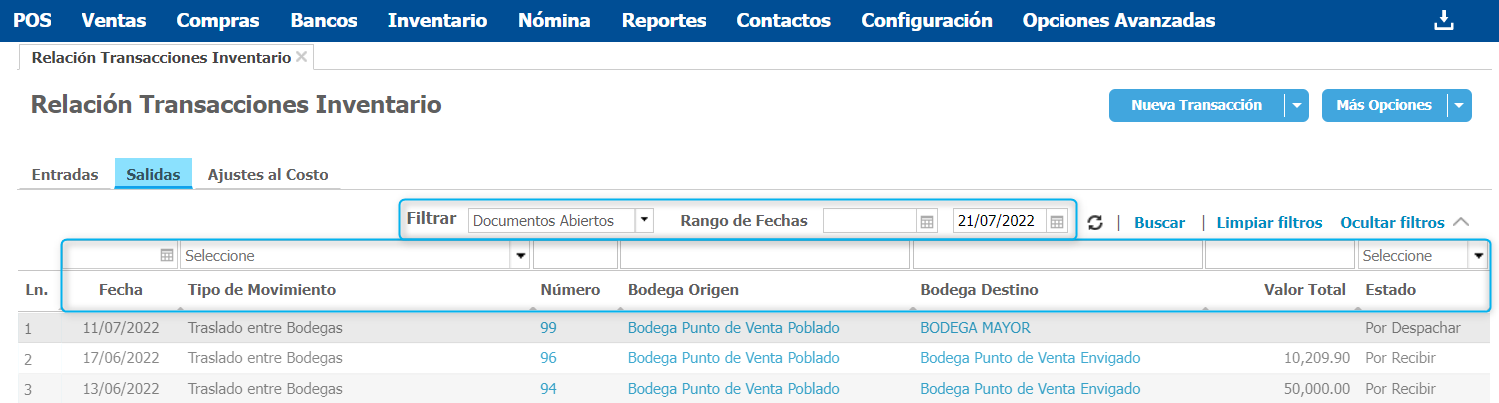
Task: Open the Estado Seleccione filter dropdown
Action: pyautogui.click(x=1478, y=256)
